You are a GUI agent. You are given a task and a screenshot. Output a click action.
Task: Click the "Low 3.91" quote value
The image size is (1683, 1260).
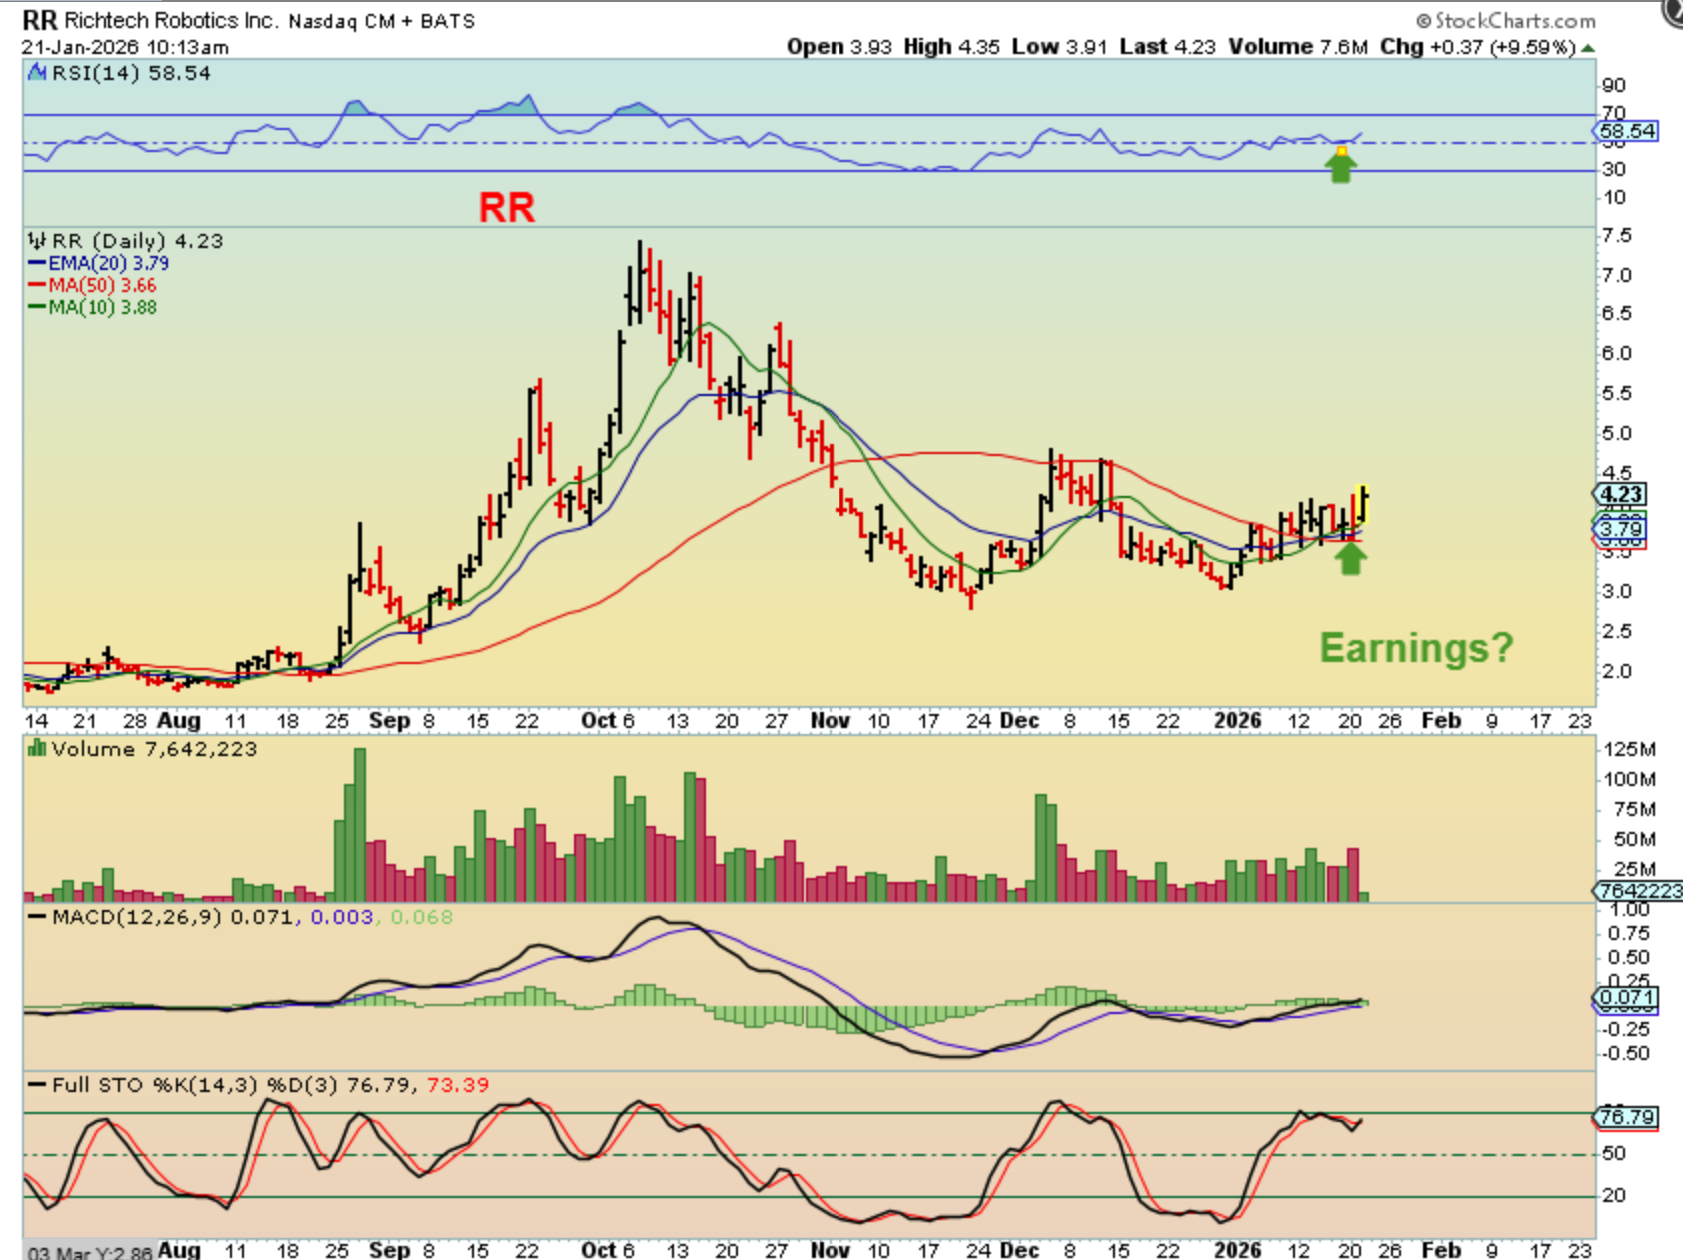(1059, 47)
